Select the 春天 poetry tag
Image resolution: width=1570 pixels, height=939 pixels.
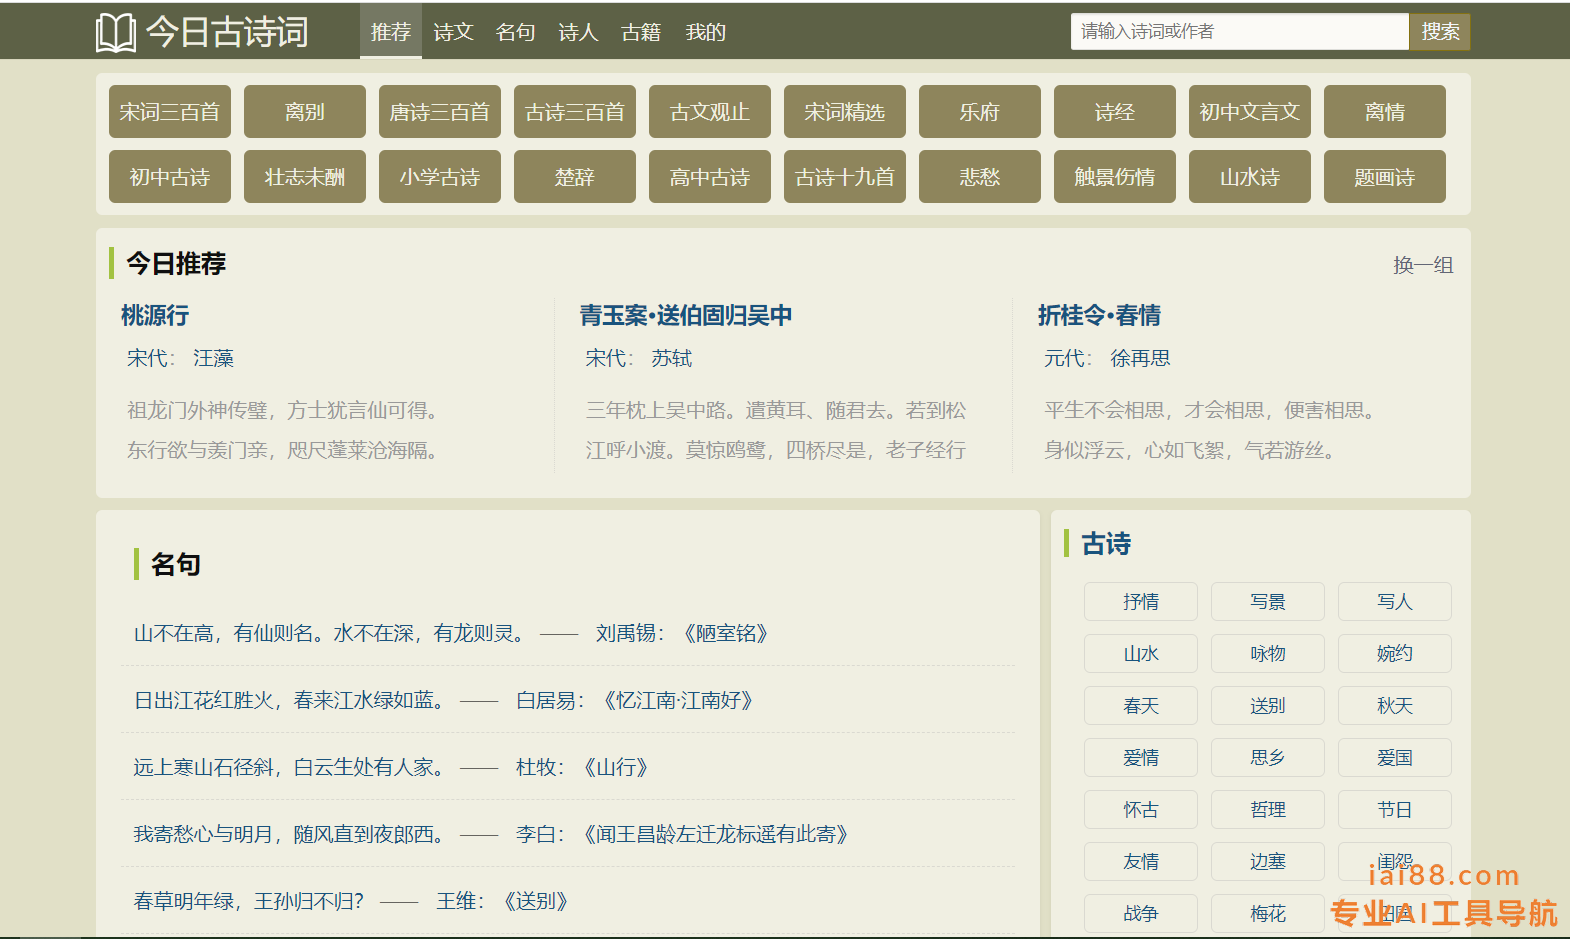pos(1141,705)
